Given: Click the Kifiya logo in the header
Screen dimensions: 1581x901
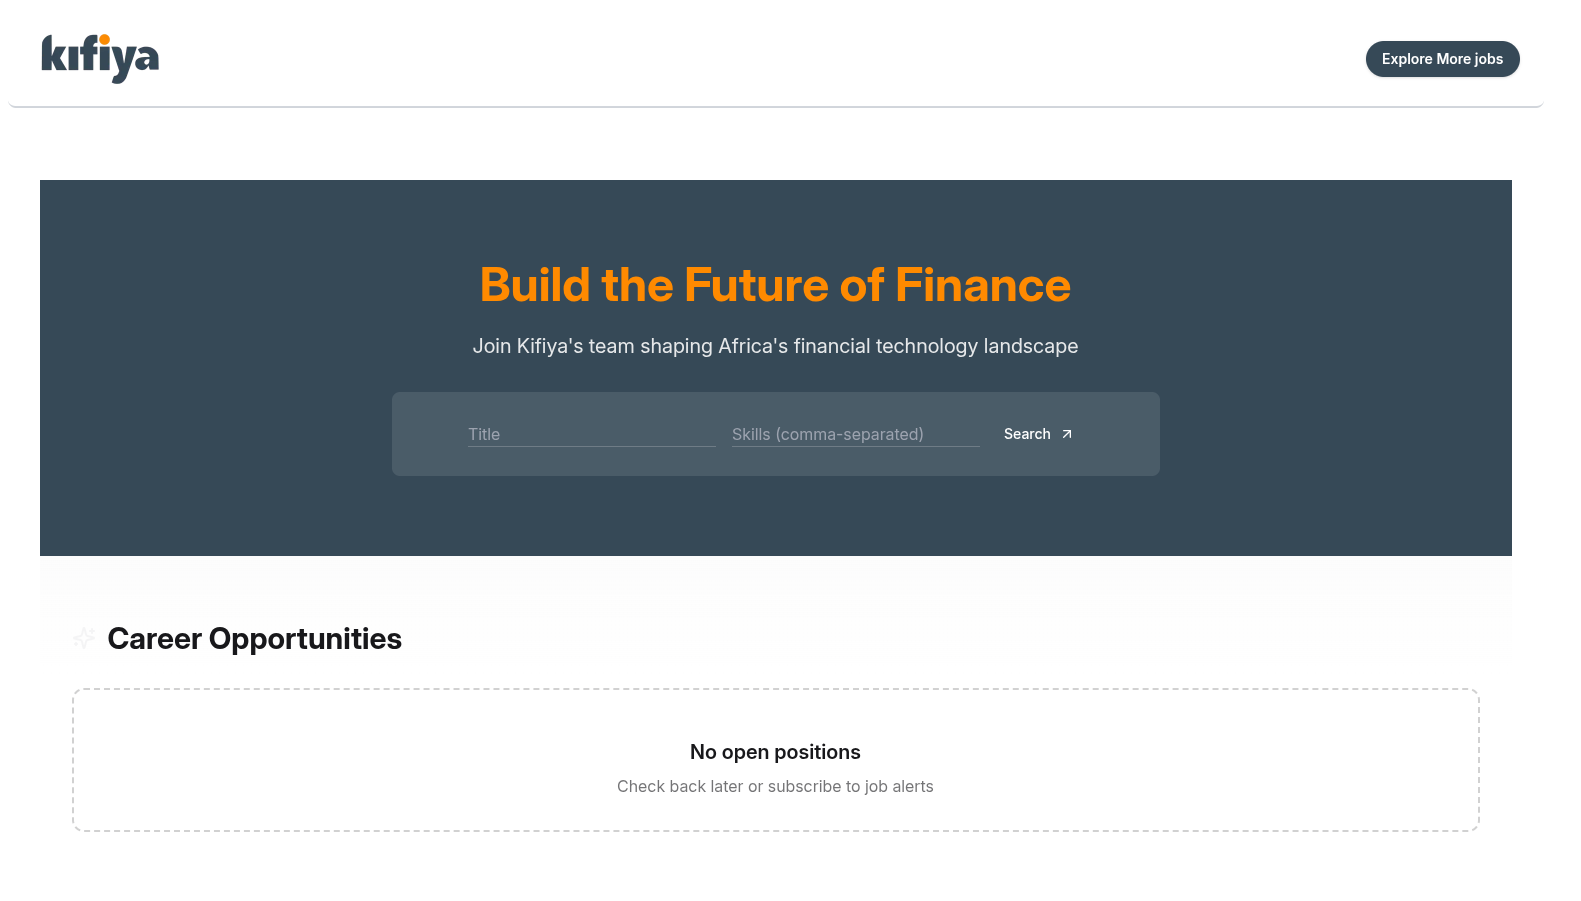Looking at the screenshot, I should click(100, 58).
